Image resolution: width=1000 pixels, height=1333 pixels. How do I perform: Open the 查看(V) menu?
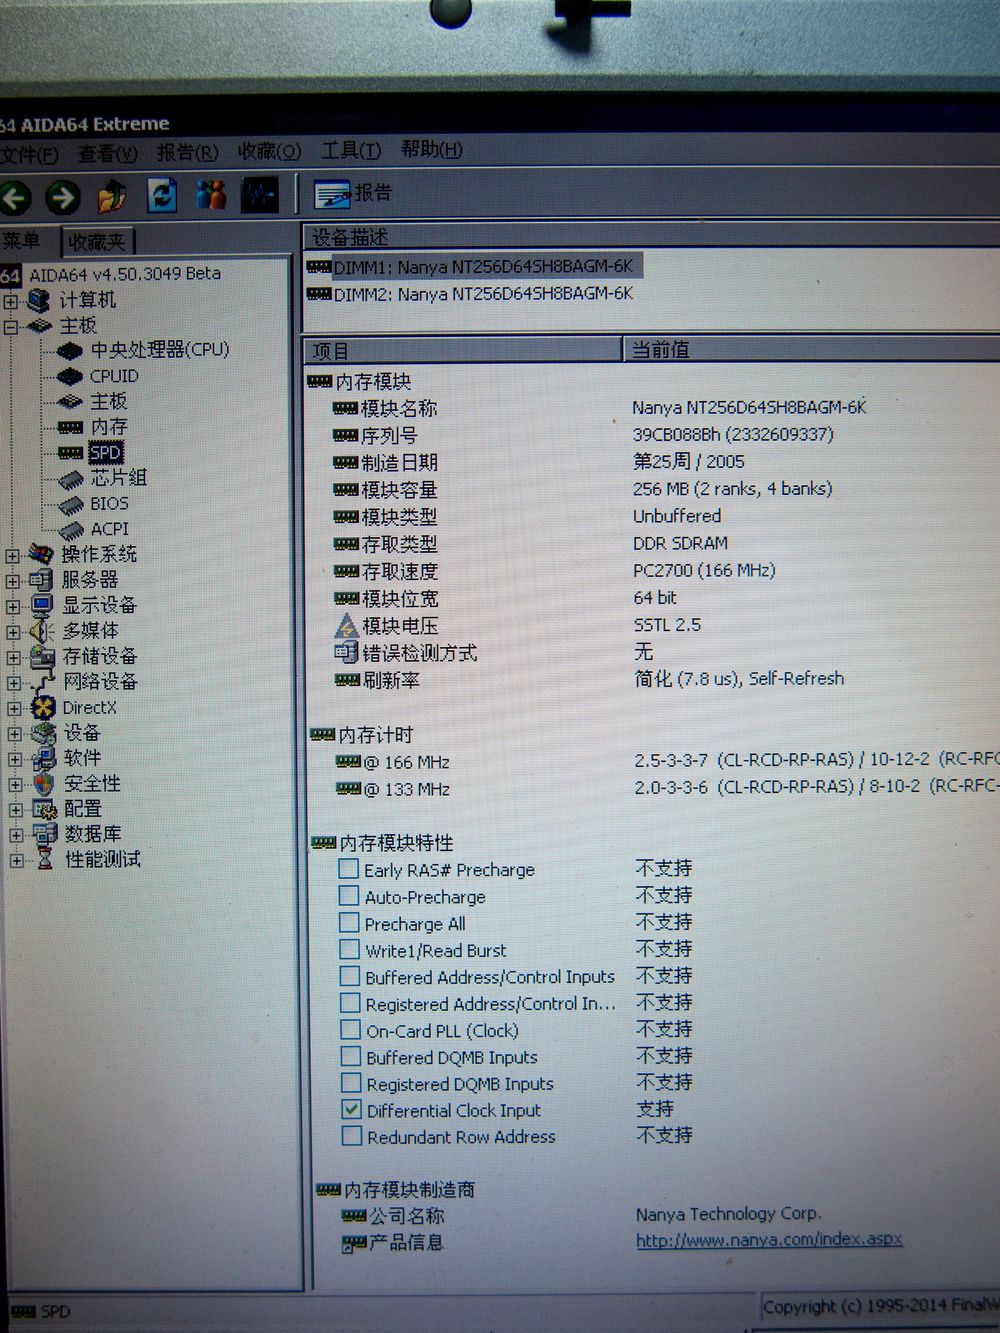tap(107, 154)
